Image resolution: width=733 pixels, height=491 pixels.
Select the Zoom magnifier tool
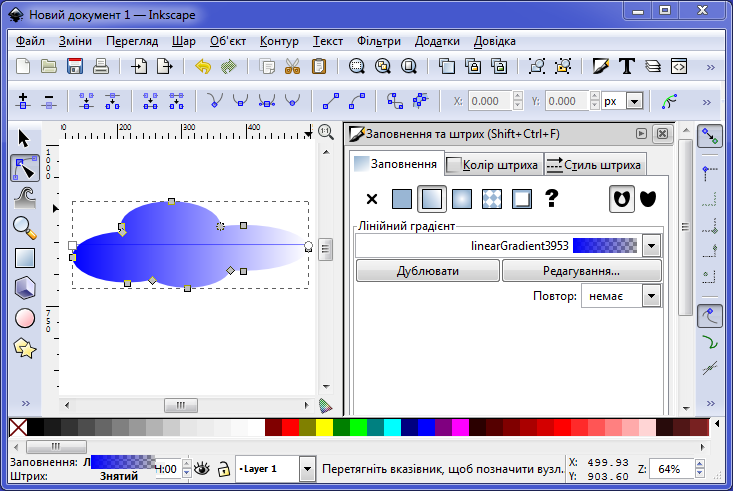click(x=25, y=228)
